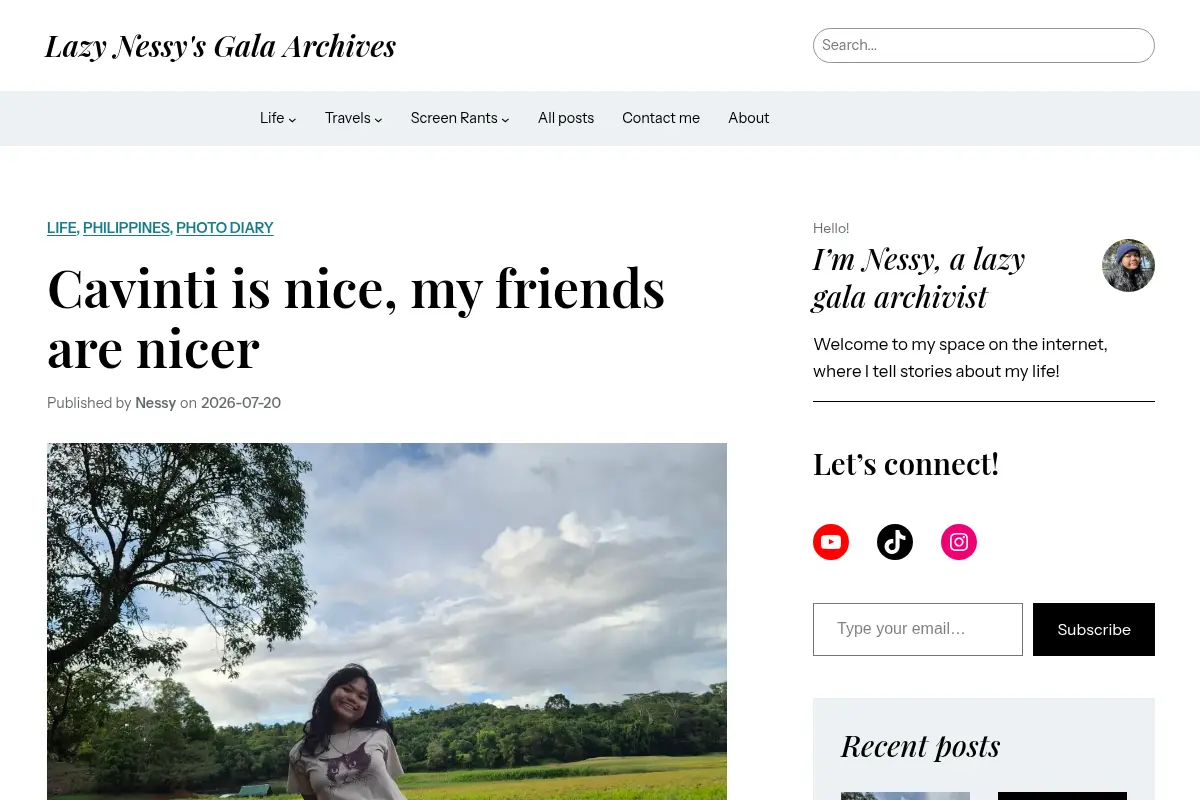The height and width of the screenshot is (800, 1200).
Task: Open the Screen Rants menu item
Action: point(454,118)
